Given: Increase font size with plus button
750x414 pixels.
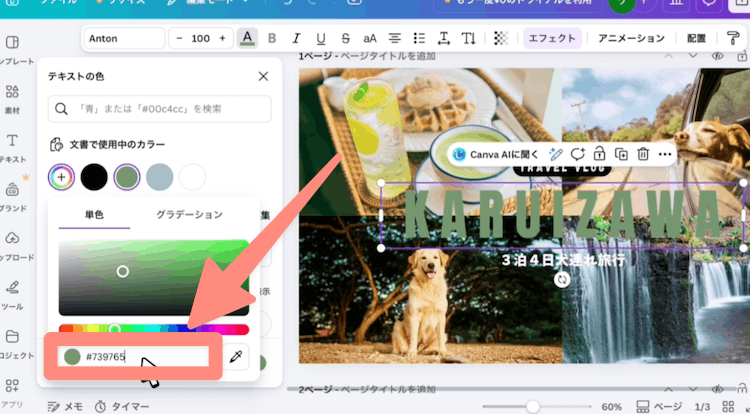Looking at the screenshot, I should [x=222, y=38].
